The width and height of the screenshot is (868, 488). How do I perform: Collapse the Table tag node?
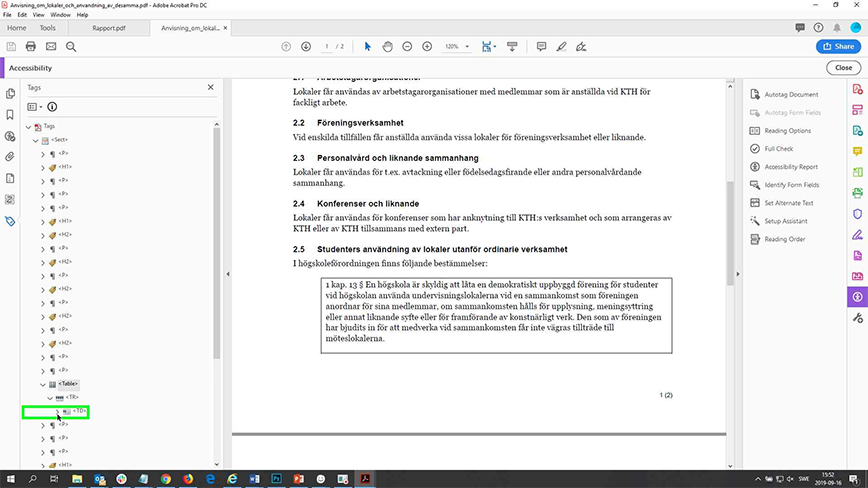pyautogui.click(x=43, y=385)
